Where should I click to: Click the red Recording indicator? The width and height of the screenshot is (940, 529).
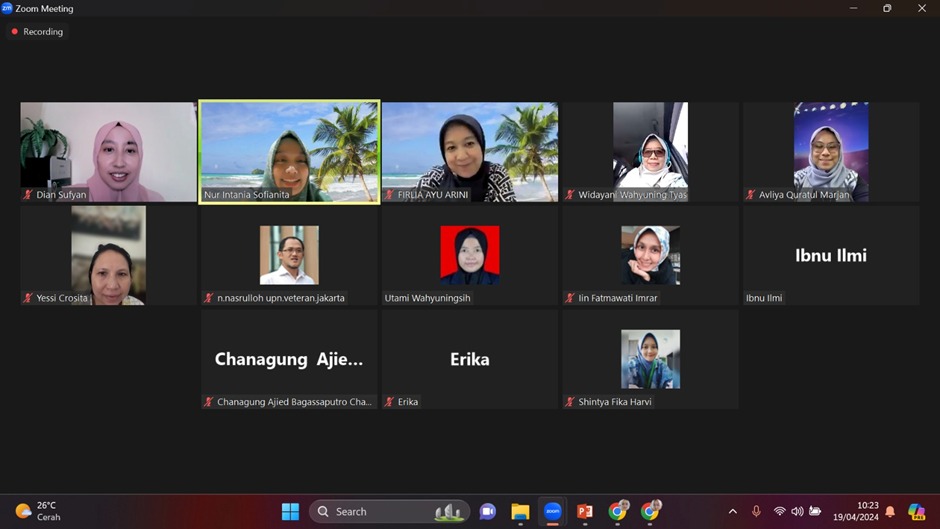click(37, 32)
